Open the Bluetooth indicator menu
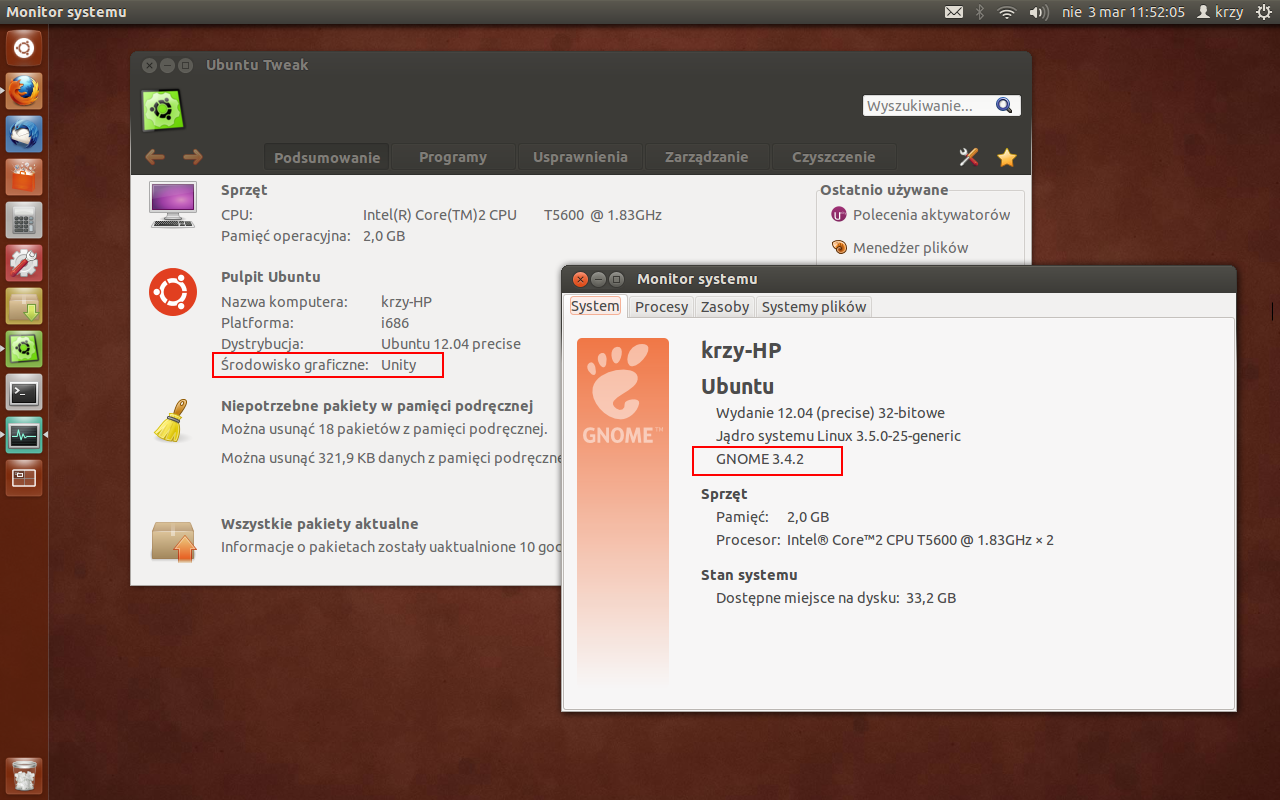This screenshot has height=800, width=1280. [980, 12]
